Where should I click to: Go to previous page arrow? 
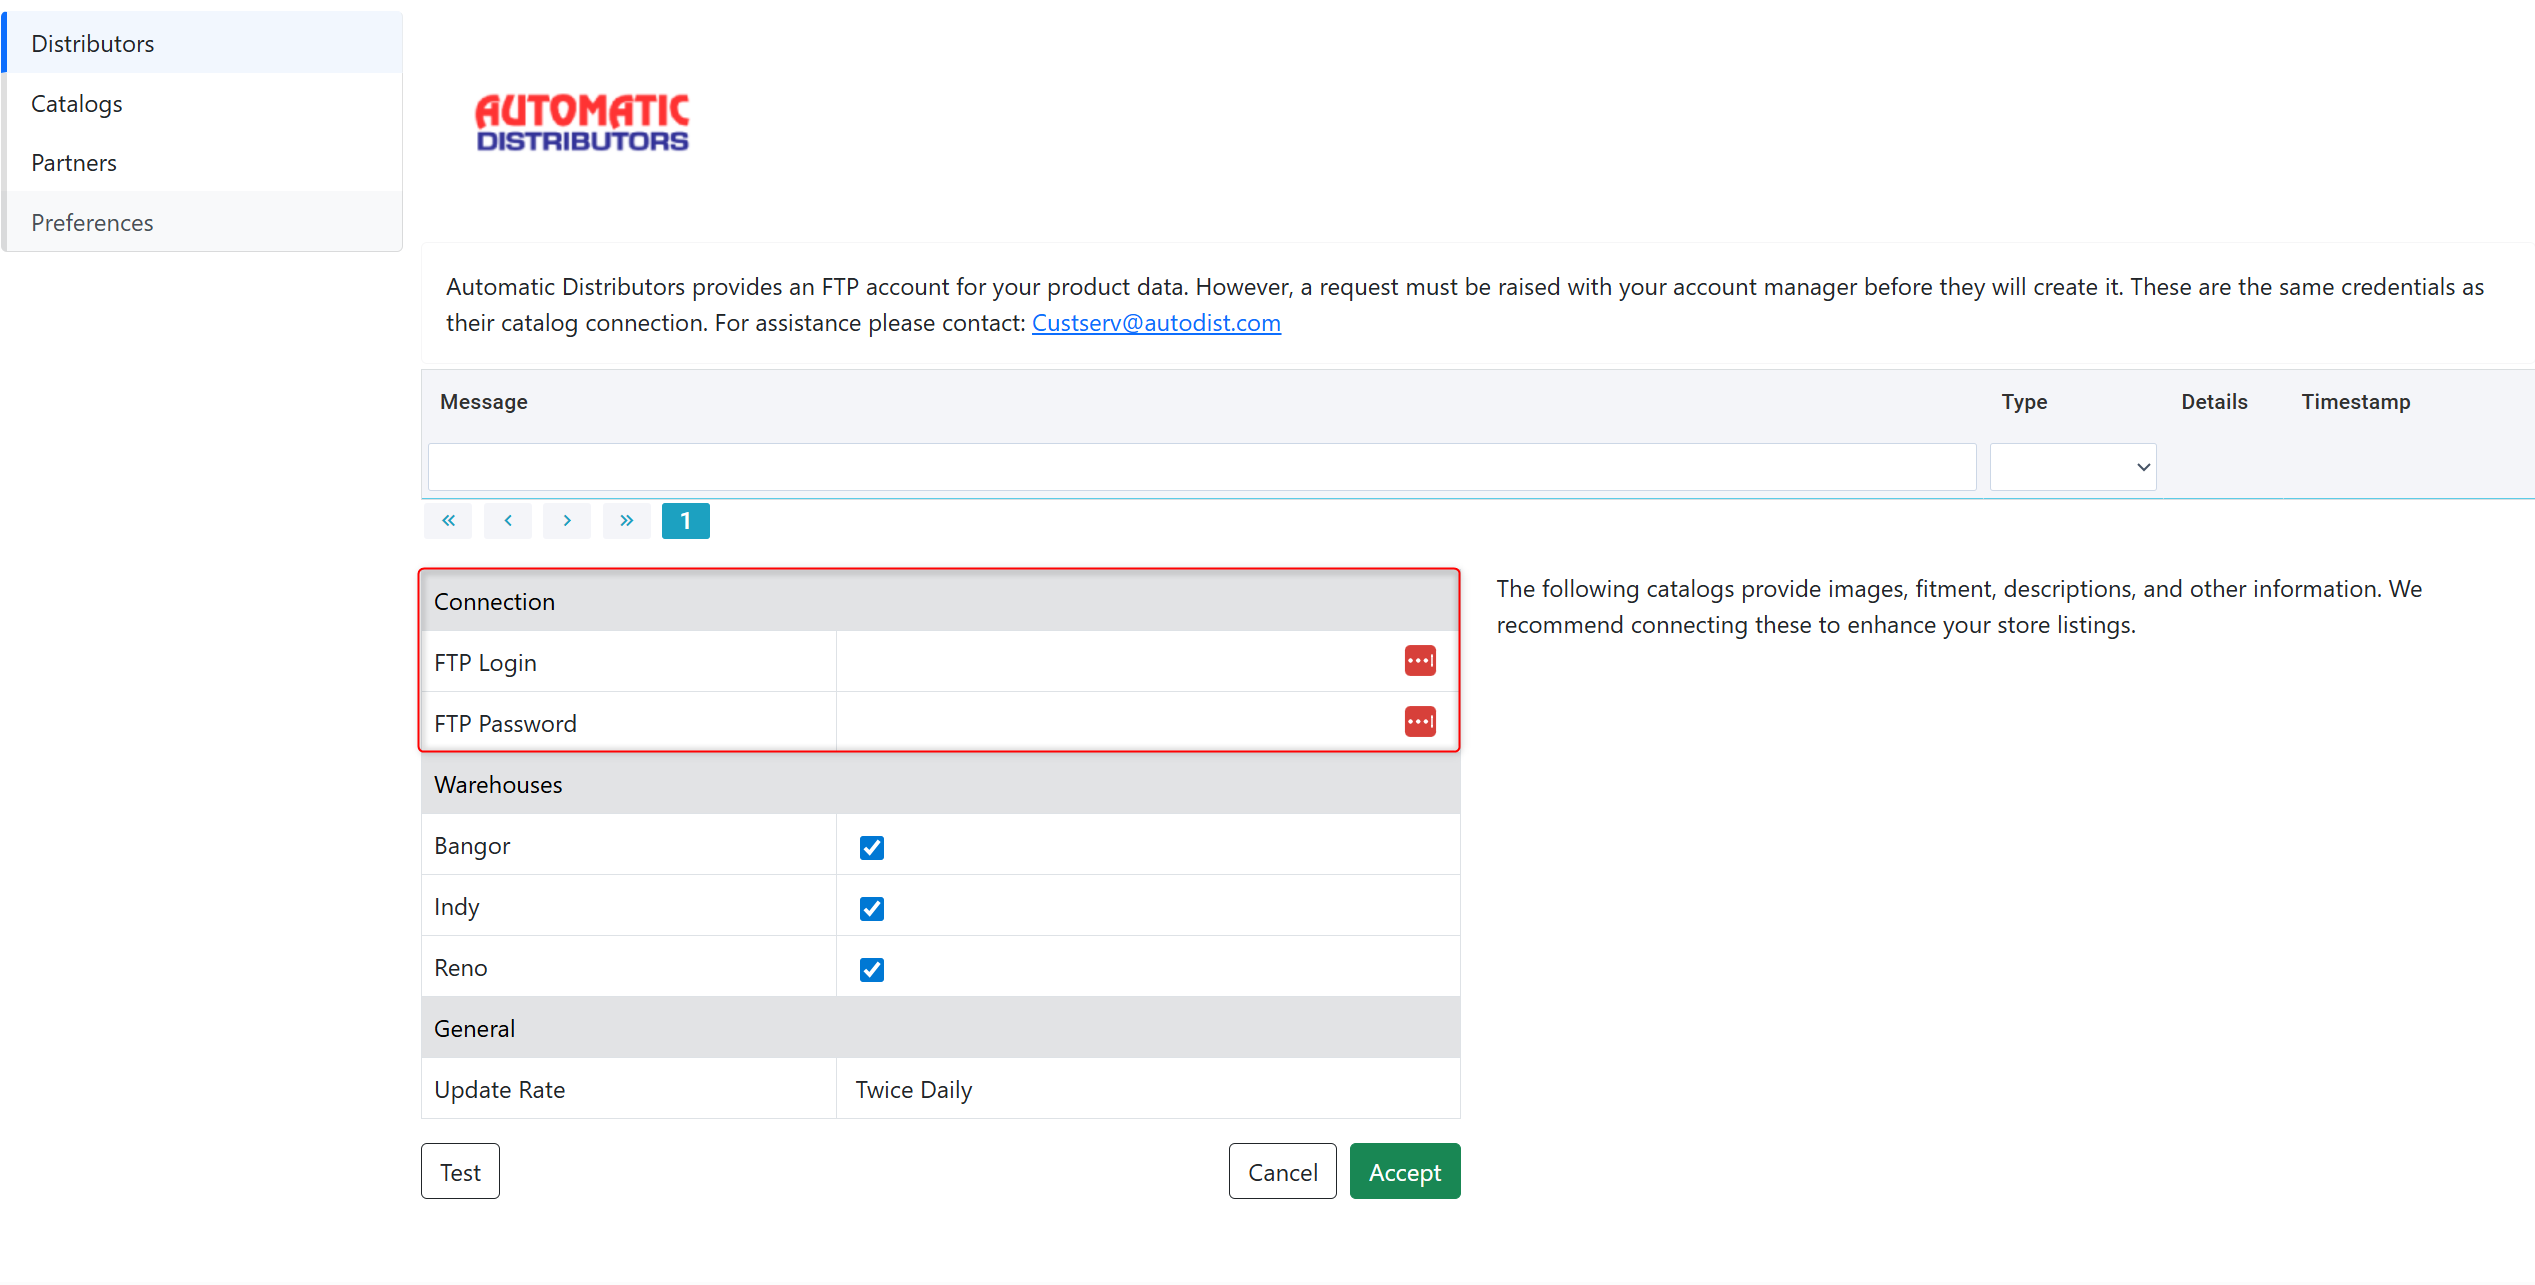(508, 520)
